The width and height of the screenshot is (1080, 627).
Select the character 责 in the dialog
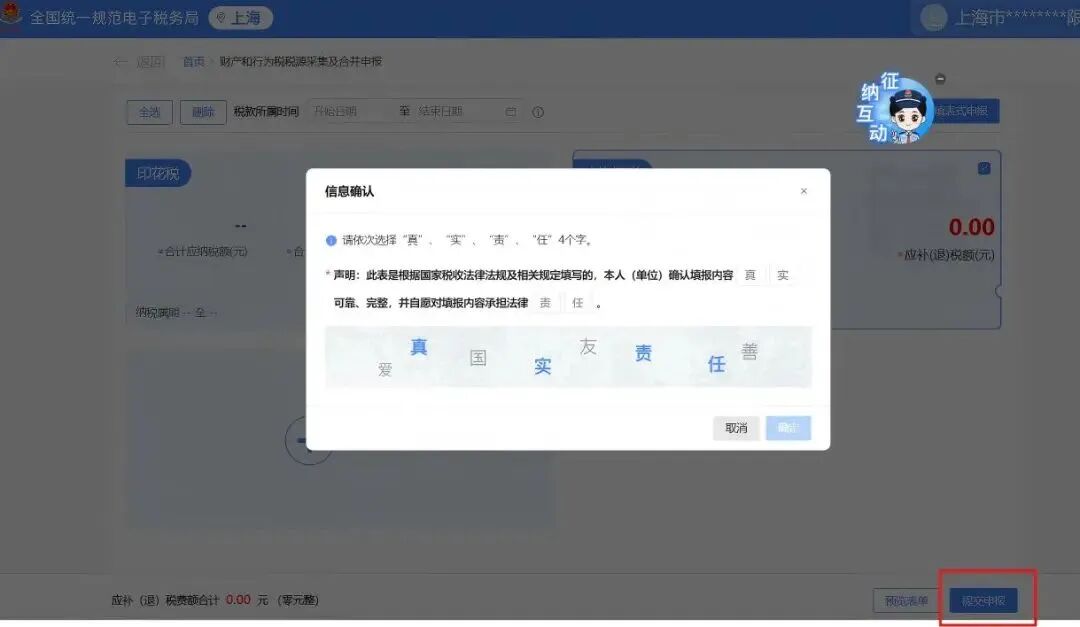point(644,352)
